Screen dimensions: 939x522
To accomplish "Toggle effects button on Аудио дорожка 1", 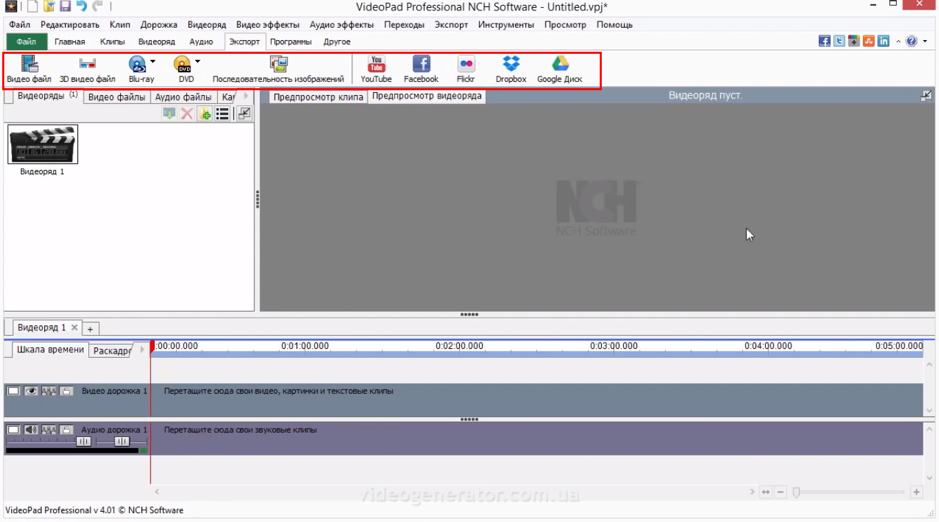I will (x=49, y=430).
